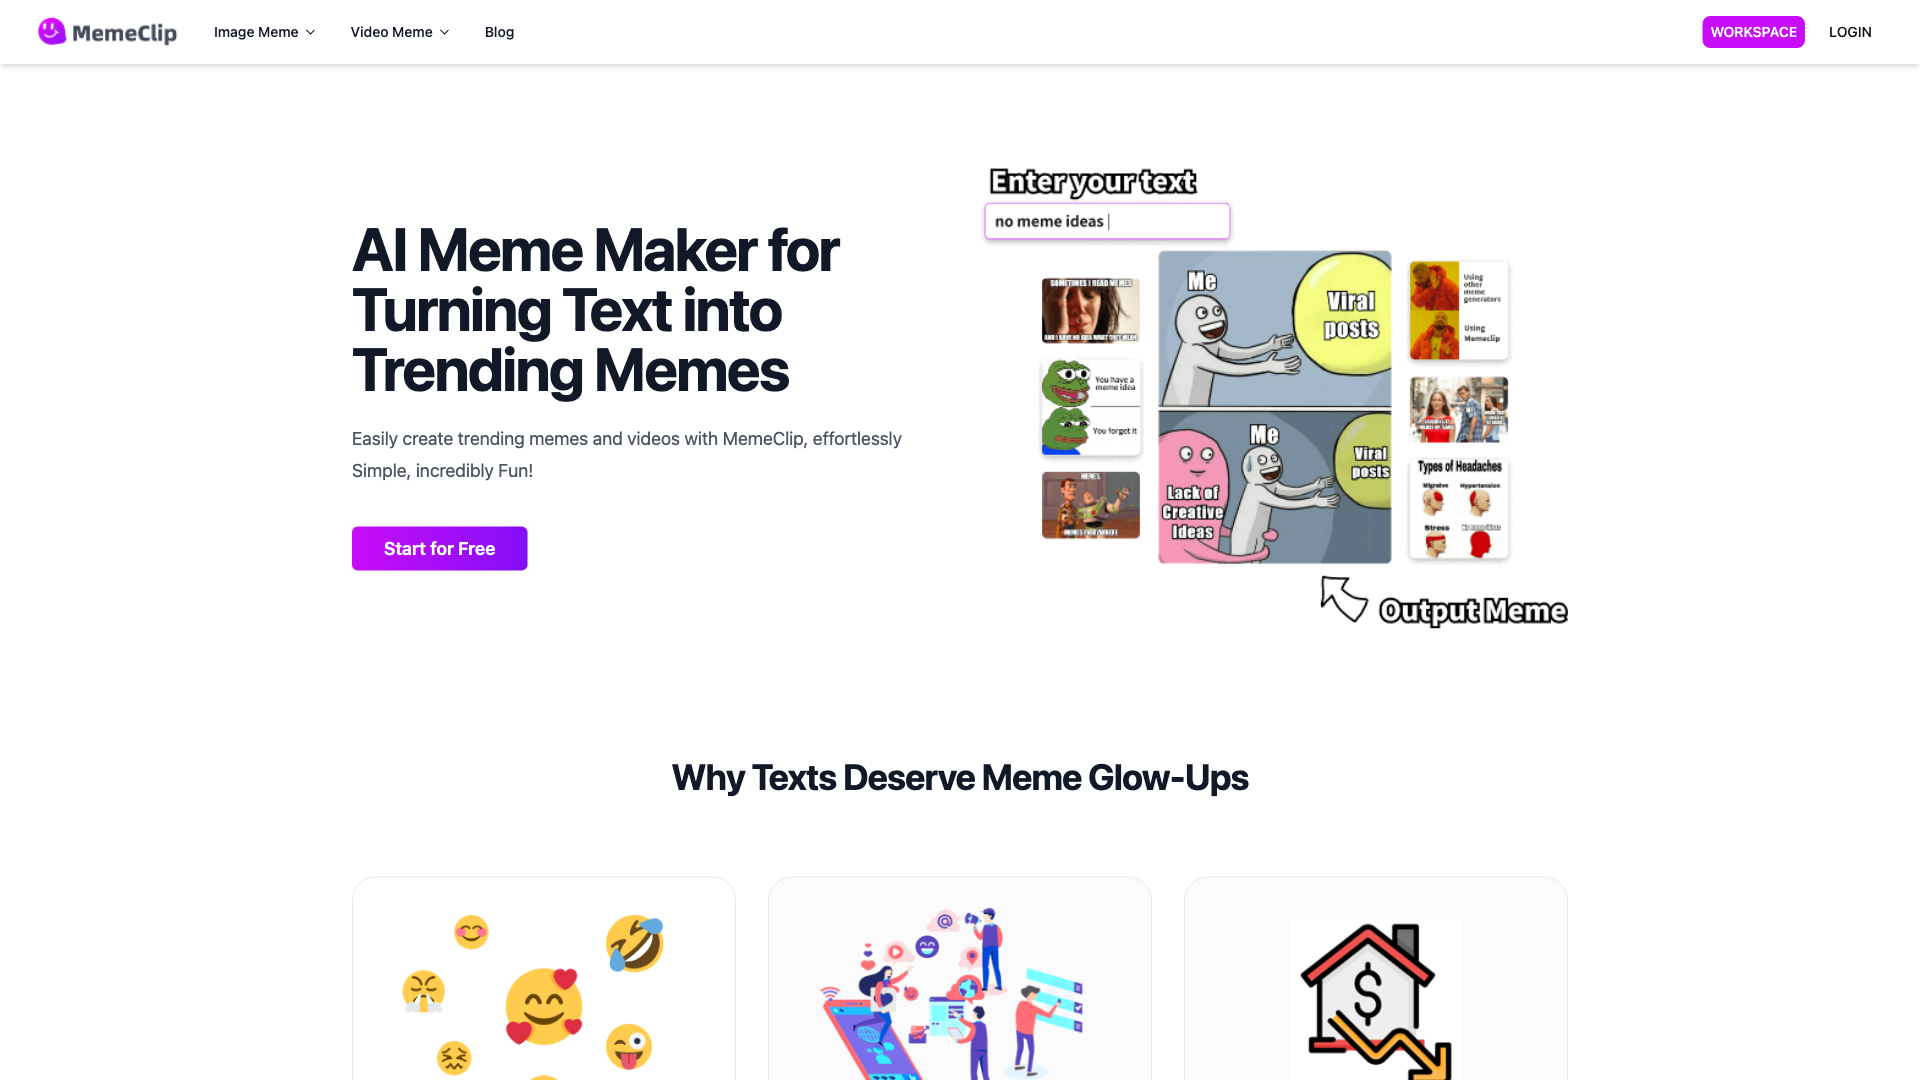Select the Pepe frog meme thumbnail
1920x1080 pixels.
(x=1090, y=407)
